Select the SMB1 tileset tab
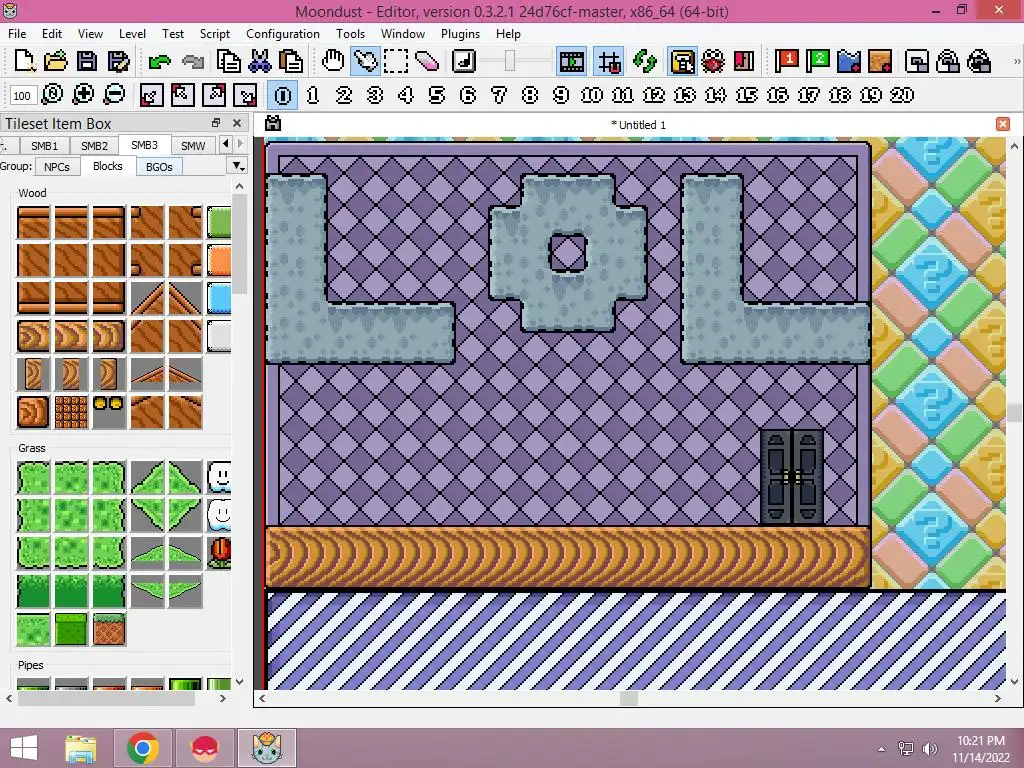 click(x=44, y=146)
